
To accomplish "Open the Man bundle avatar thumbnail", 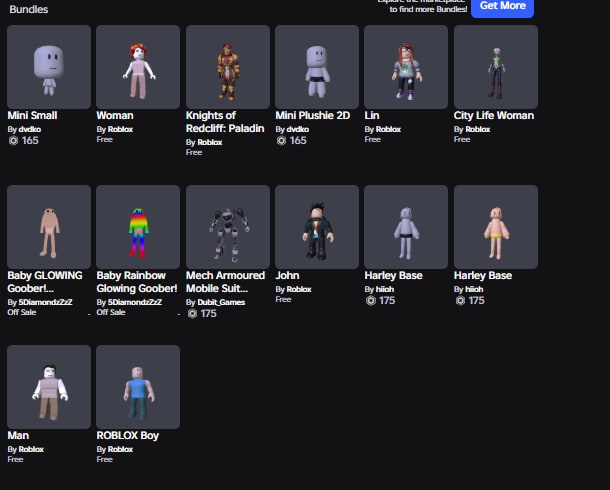I will 49,387.
